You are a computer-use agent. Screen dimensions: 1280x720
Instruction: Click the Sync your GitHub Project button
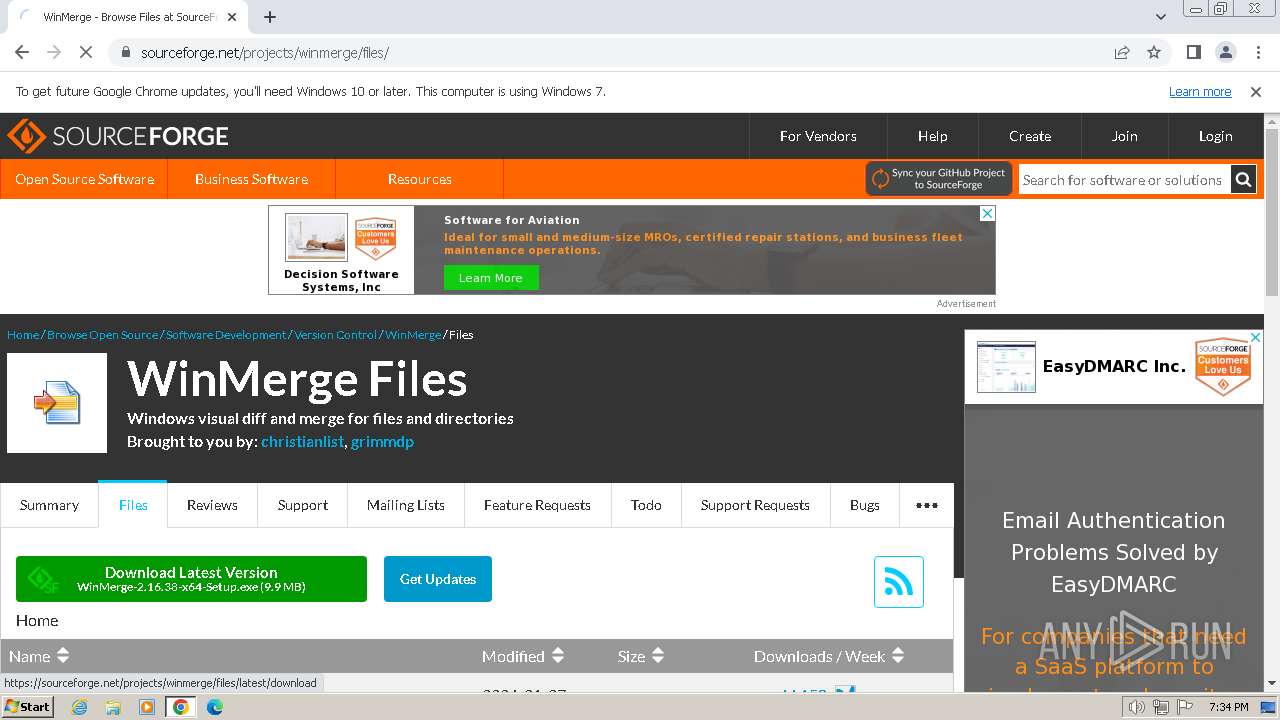[939, 179]
